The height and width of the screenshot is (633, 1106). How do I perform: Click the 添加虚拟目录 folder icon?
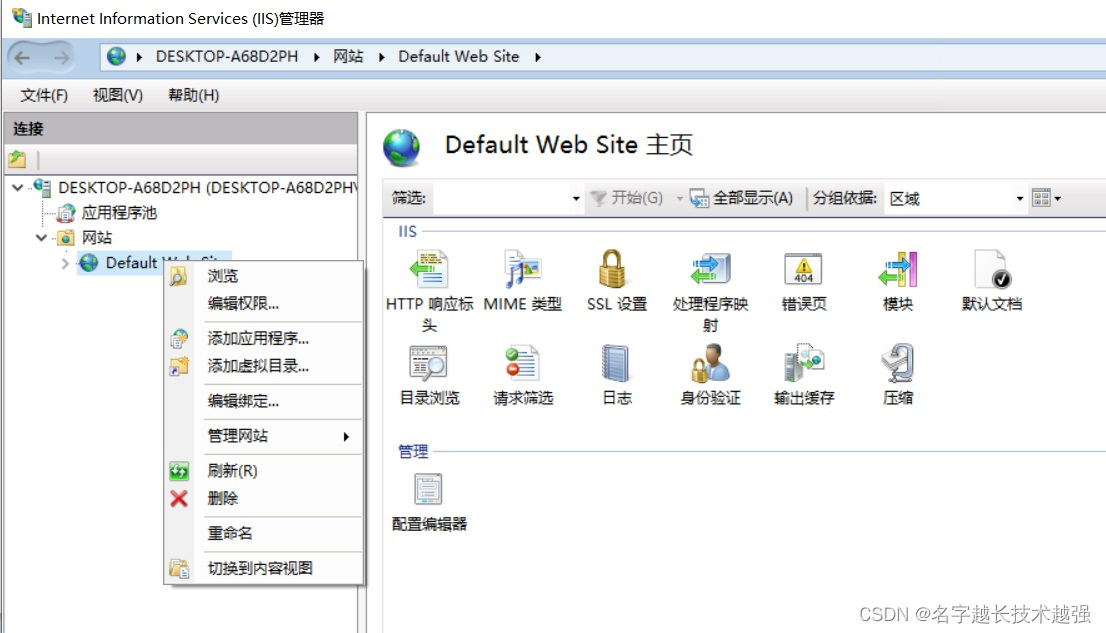pyautogui.click(x=179, y=366)
